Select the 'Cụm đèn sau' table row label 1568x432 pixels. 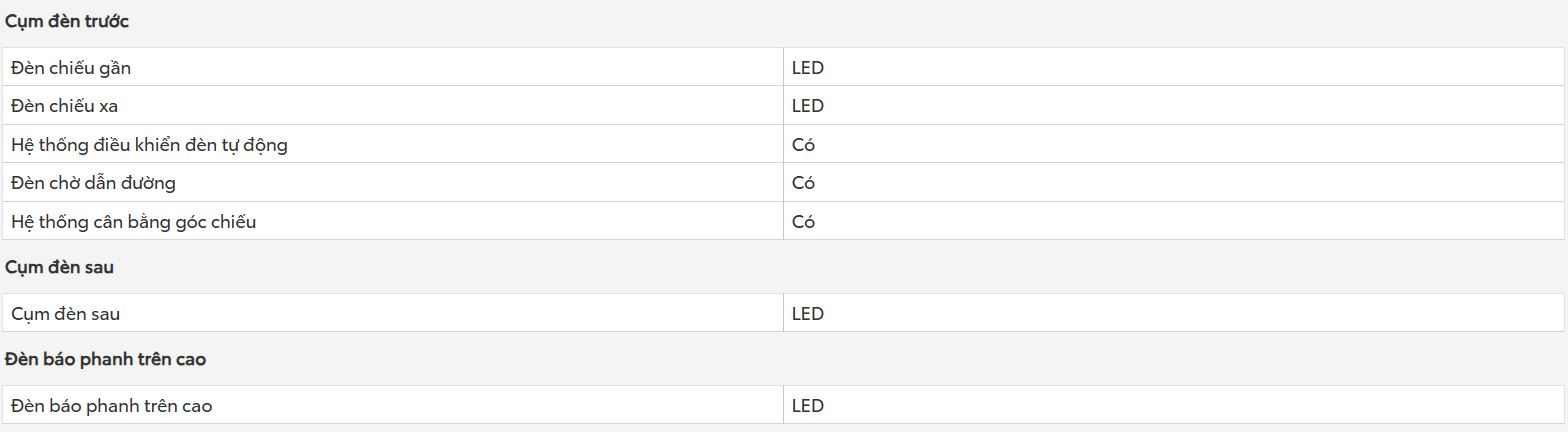click(66, 314)
